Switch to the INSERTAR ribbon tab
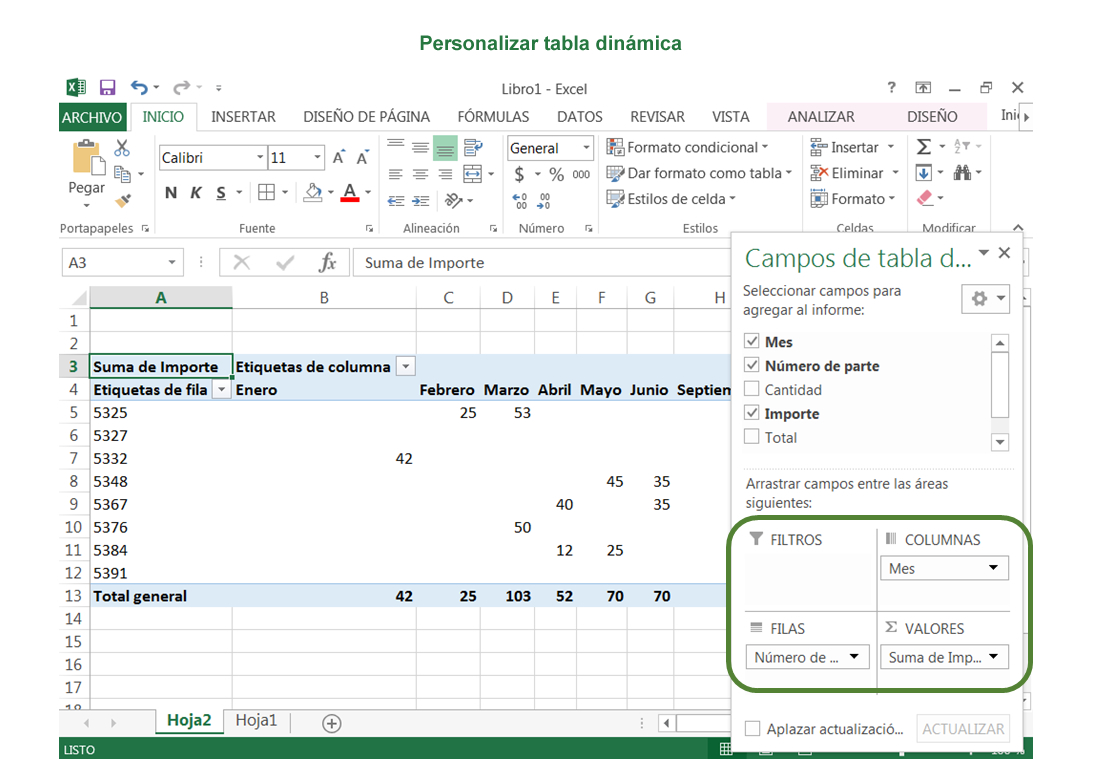The height and width of the screenshot is (767, 1100). pyautogui.click(x=243, y=117)
